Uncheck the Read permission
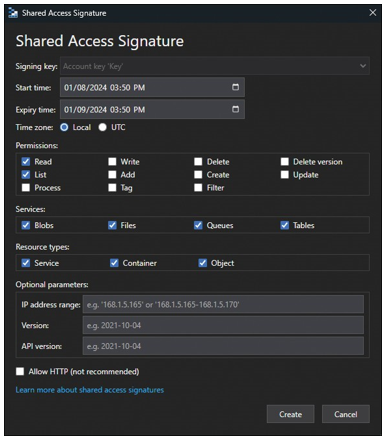Viewport: 391px width, 438px height. point(26,162)
